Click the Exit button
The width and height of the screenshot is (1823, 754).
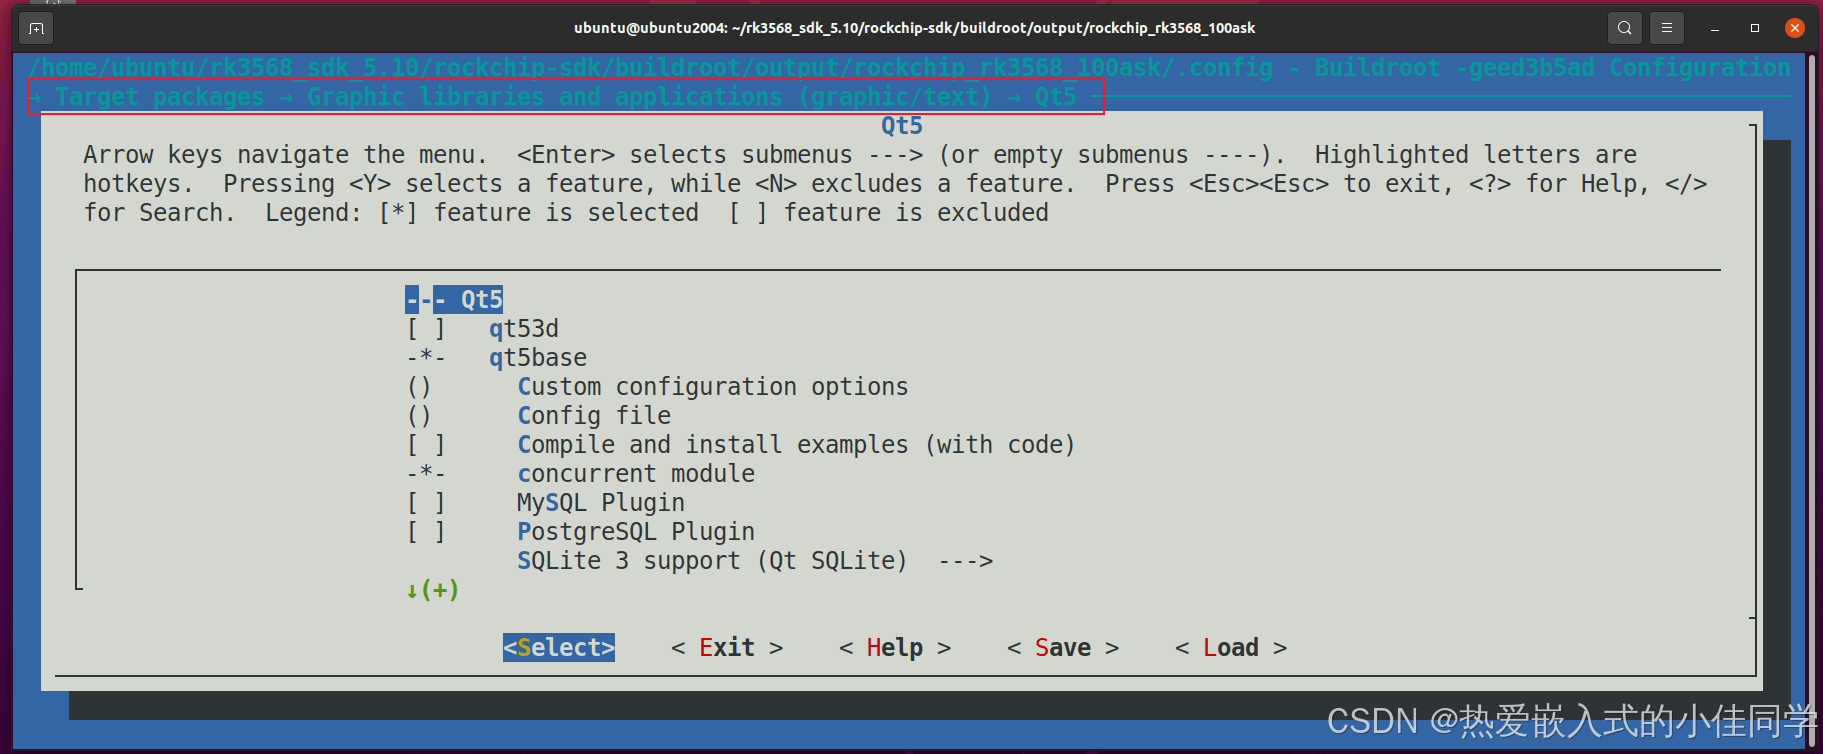727,648
